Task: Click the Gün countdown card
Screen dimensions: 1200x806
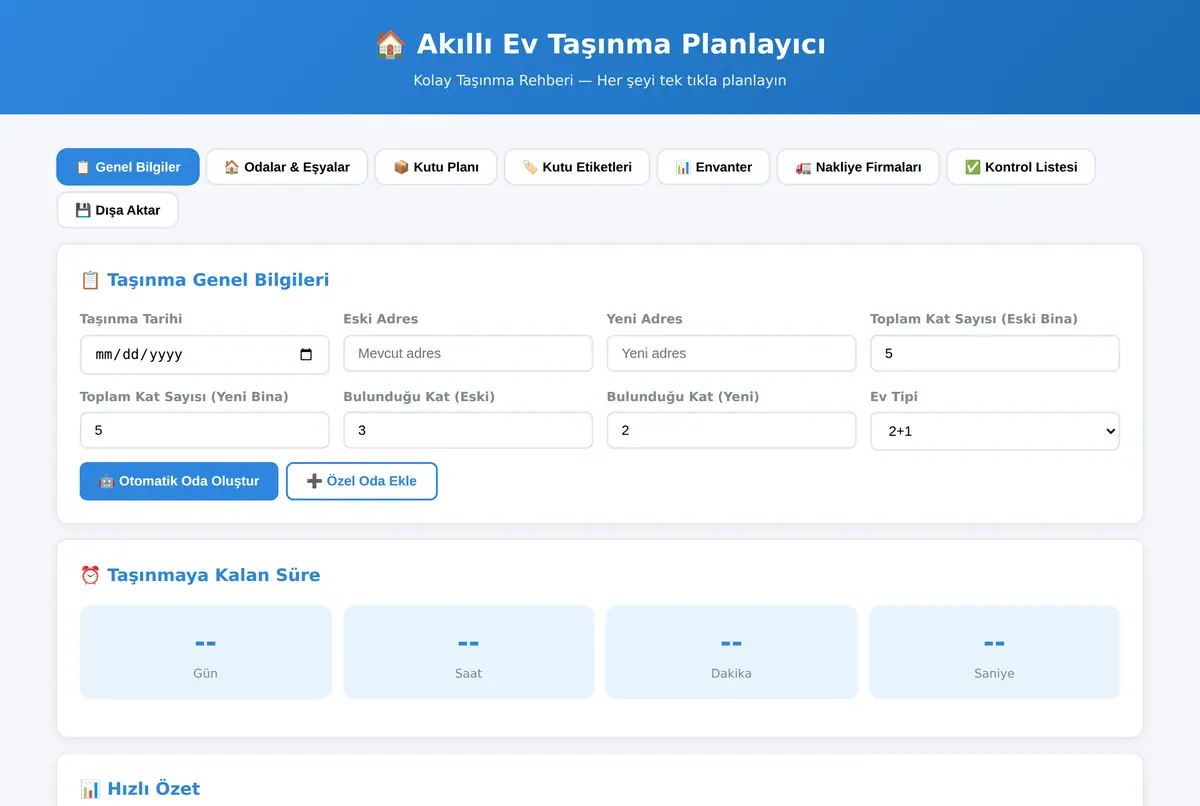Action: click(205, 652)
